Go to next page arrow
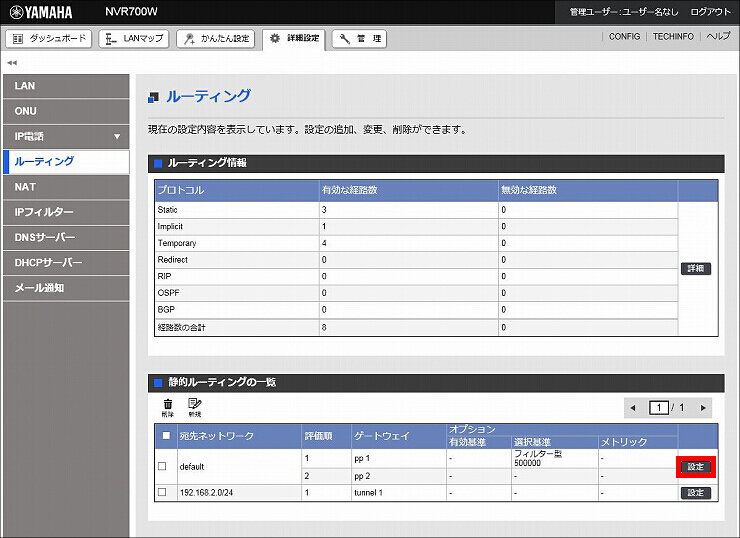740x538 pixels. pyautogui.click(x=703, y=408)
